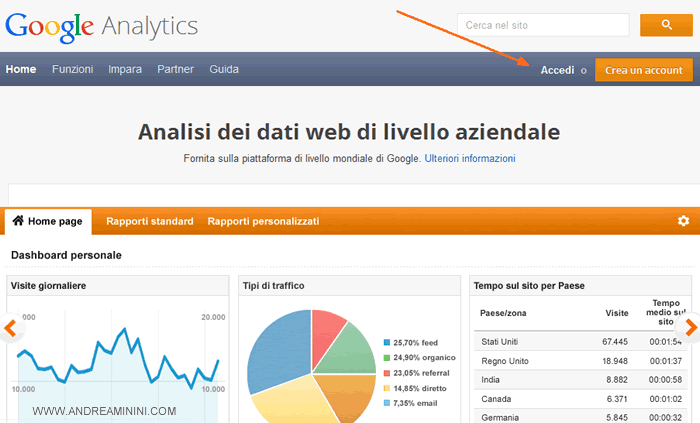700x423 pixels.
Task: Click the 'Tipi di traffico' widget title
Action: [273, 286]
